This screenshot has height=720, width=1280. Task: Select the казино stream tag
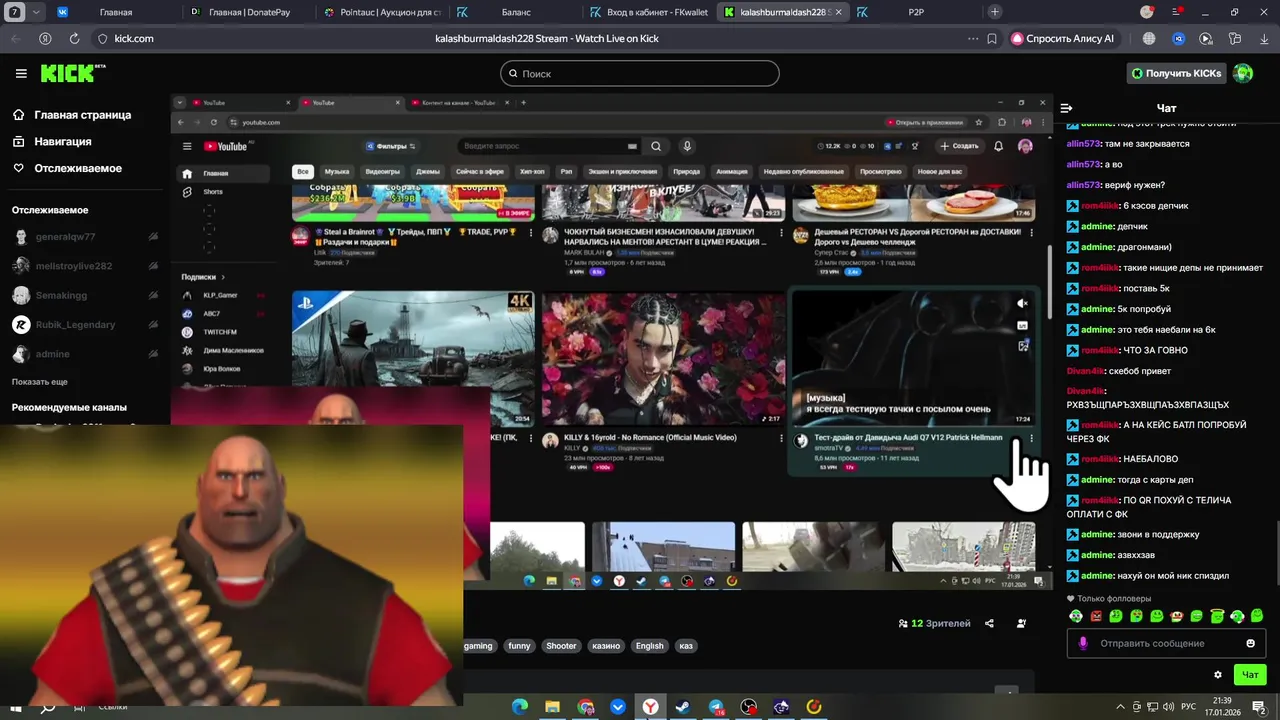point(606,646)
